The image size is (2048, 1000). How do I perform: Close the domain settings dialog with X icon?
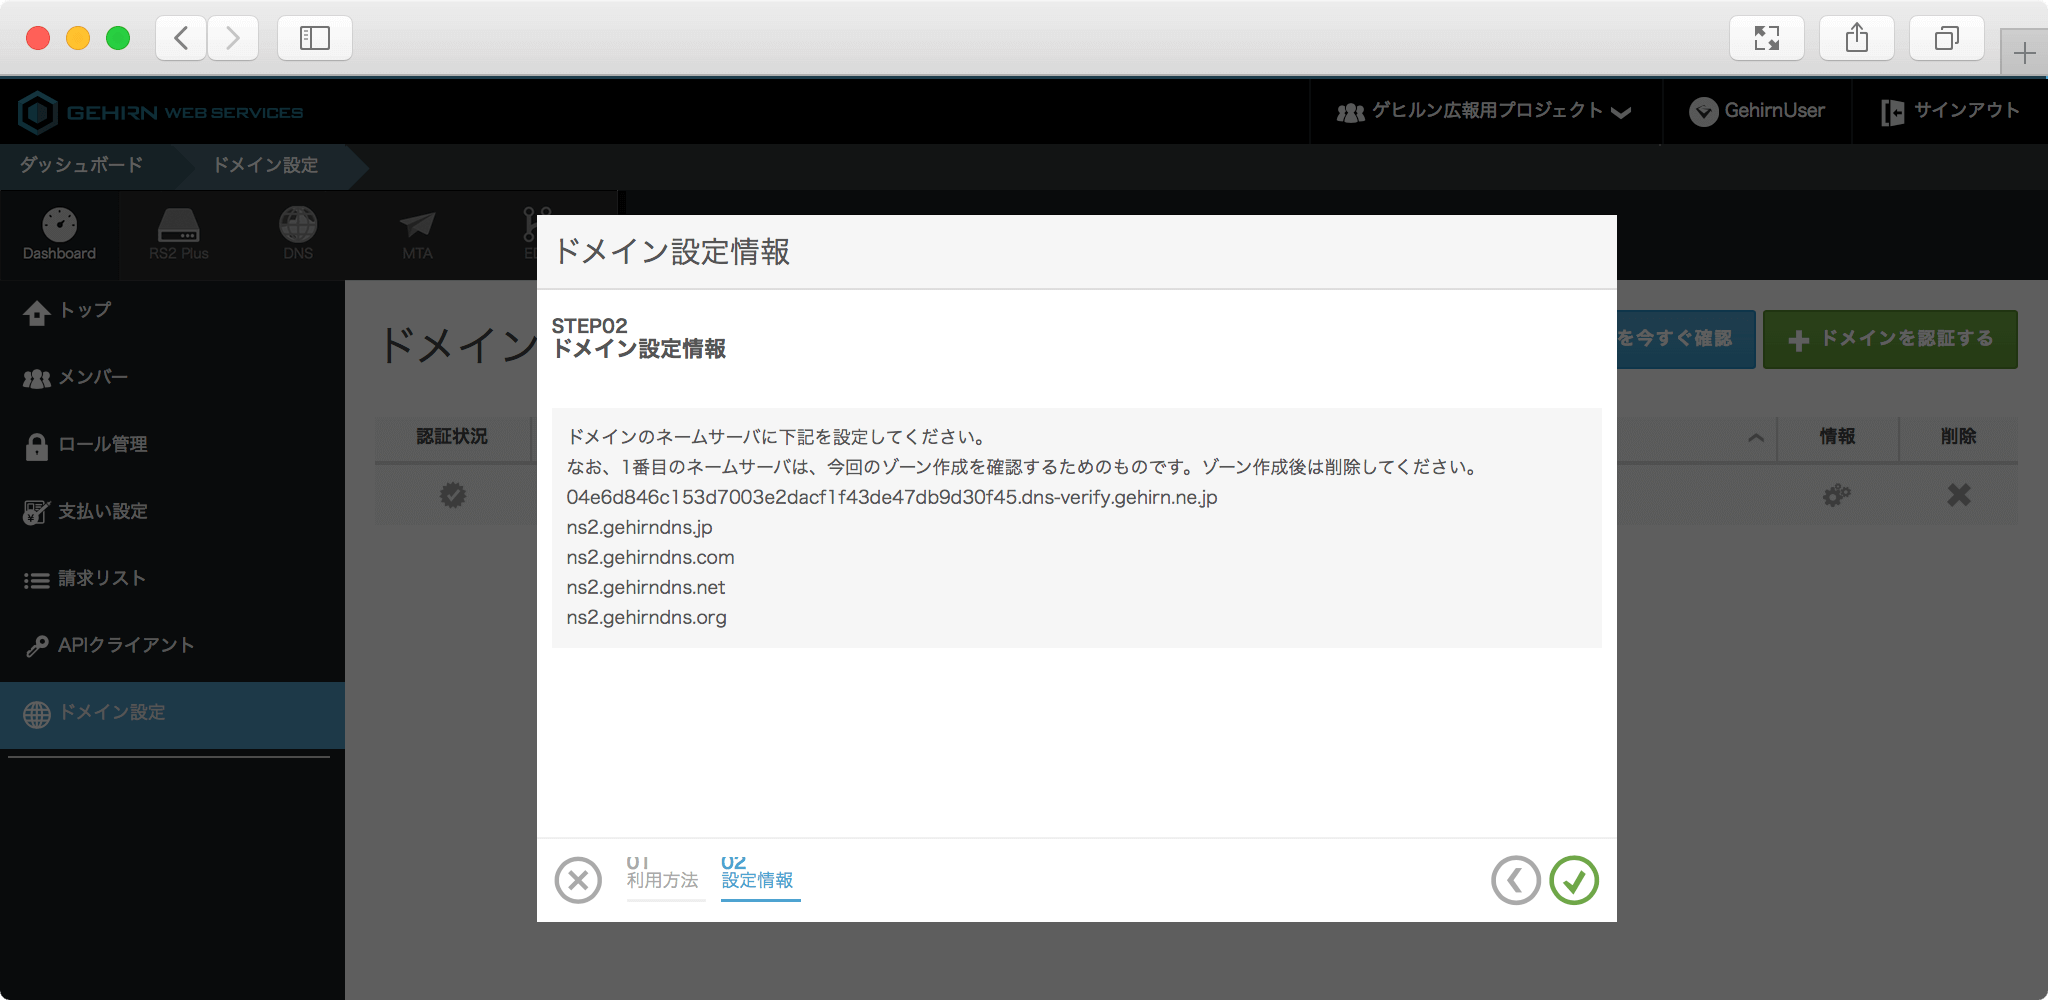tap(578, 881)
